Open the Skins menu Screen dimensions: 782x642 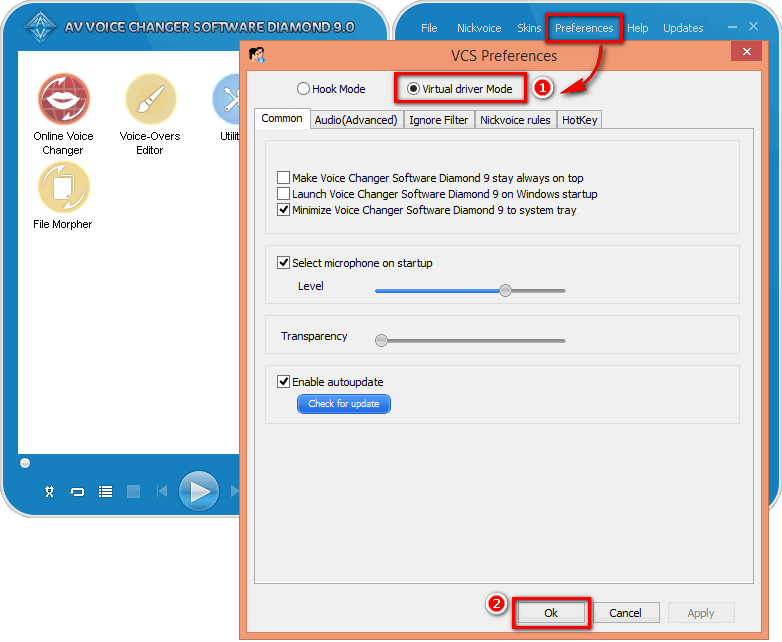click(x=529, y=28)
